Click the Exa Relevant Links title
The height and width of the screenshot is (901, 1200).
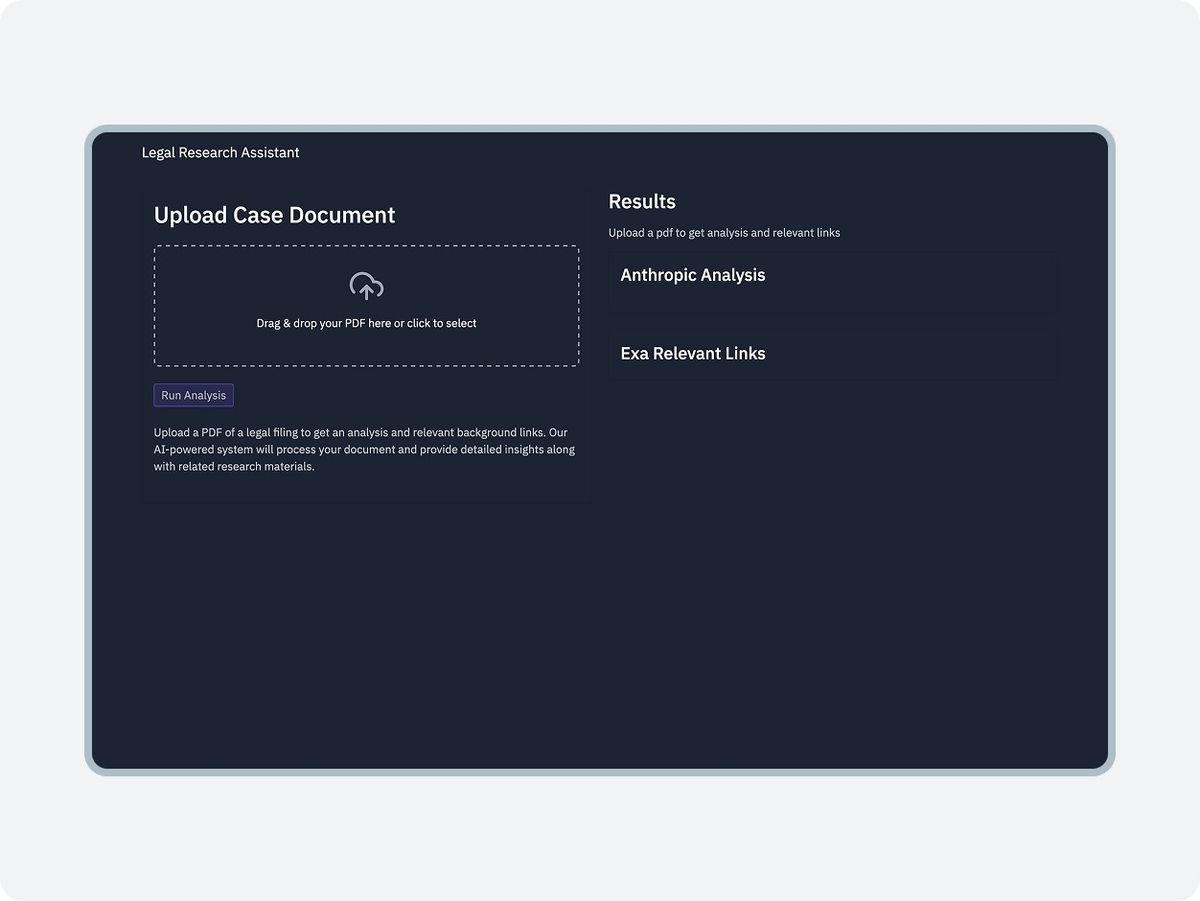click(692, 353)
